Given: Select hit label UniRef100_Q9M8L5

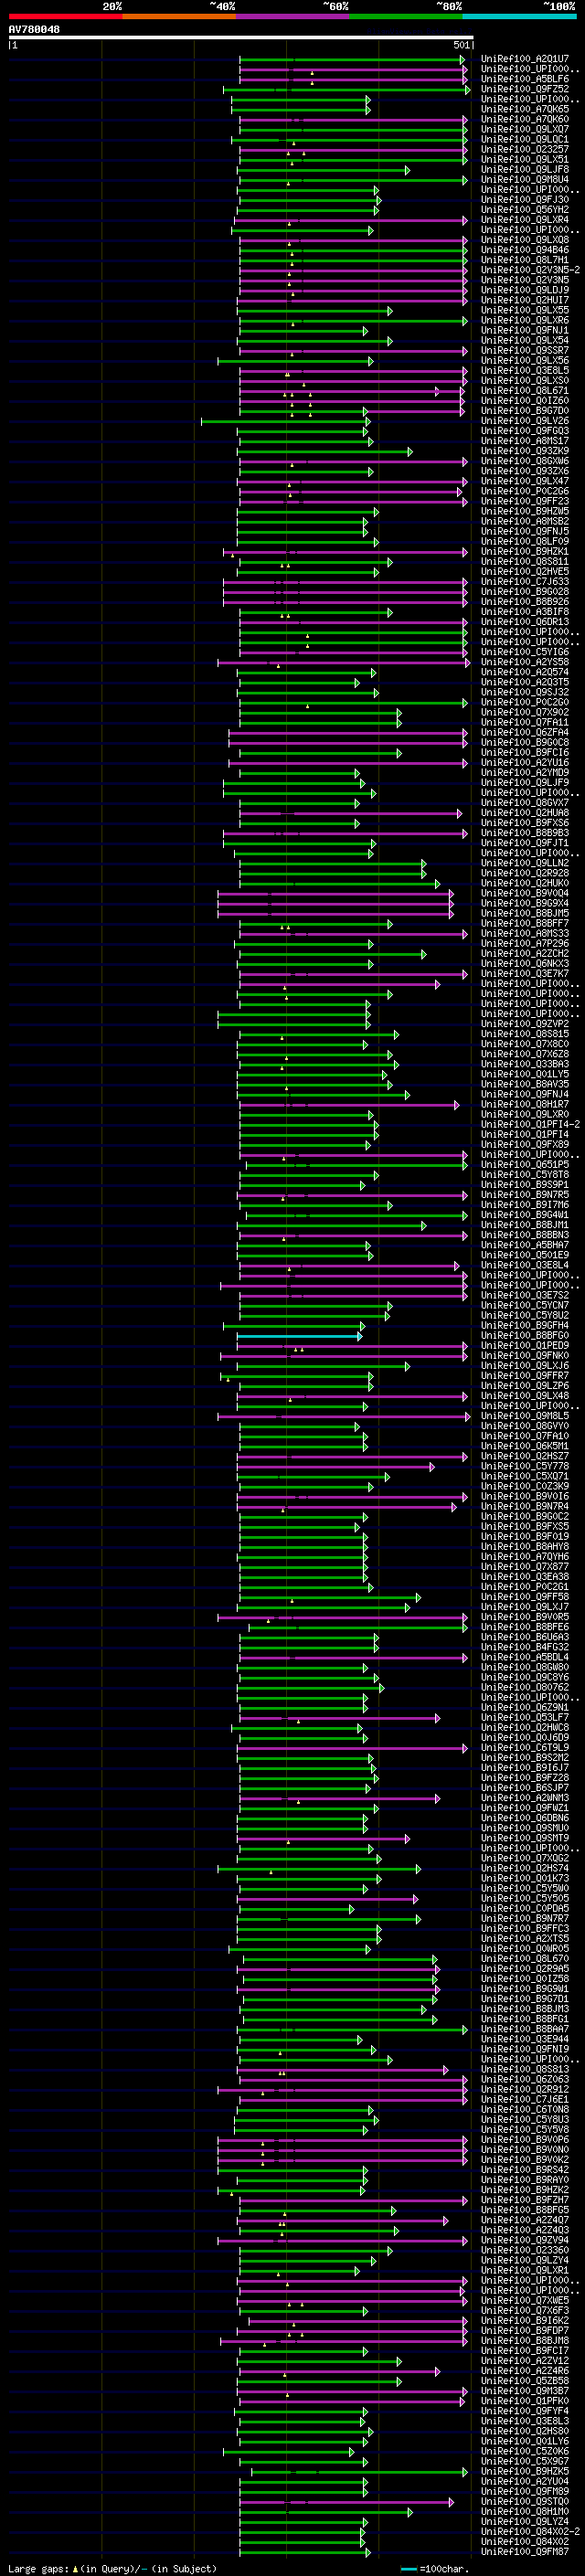Looking at the screenshot, I should (524, 1416).
